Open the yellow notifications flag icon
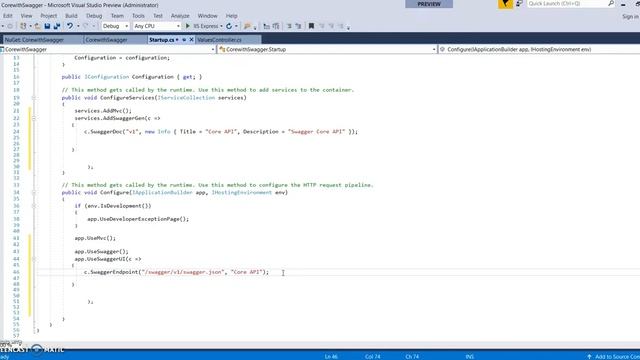 [505, 4]
